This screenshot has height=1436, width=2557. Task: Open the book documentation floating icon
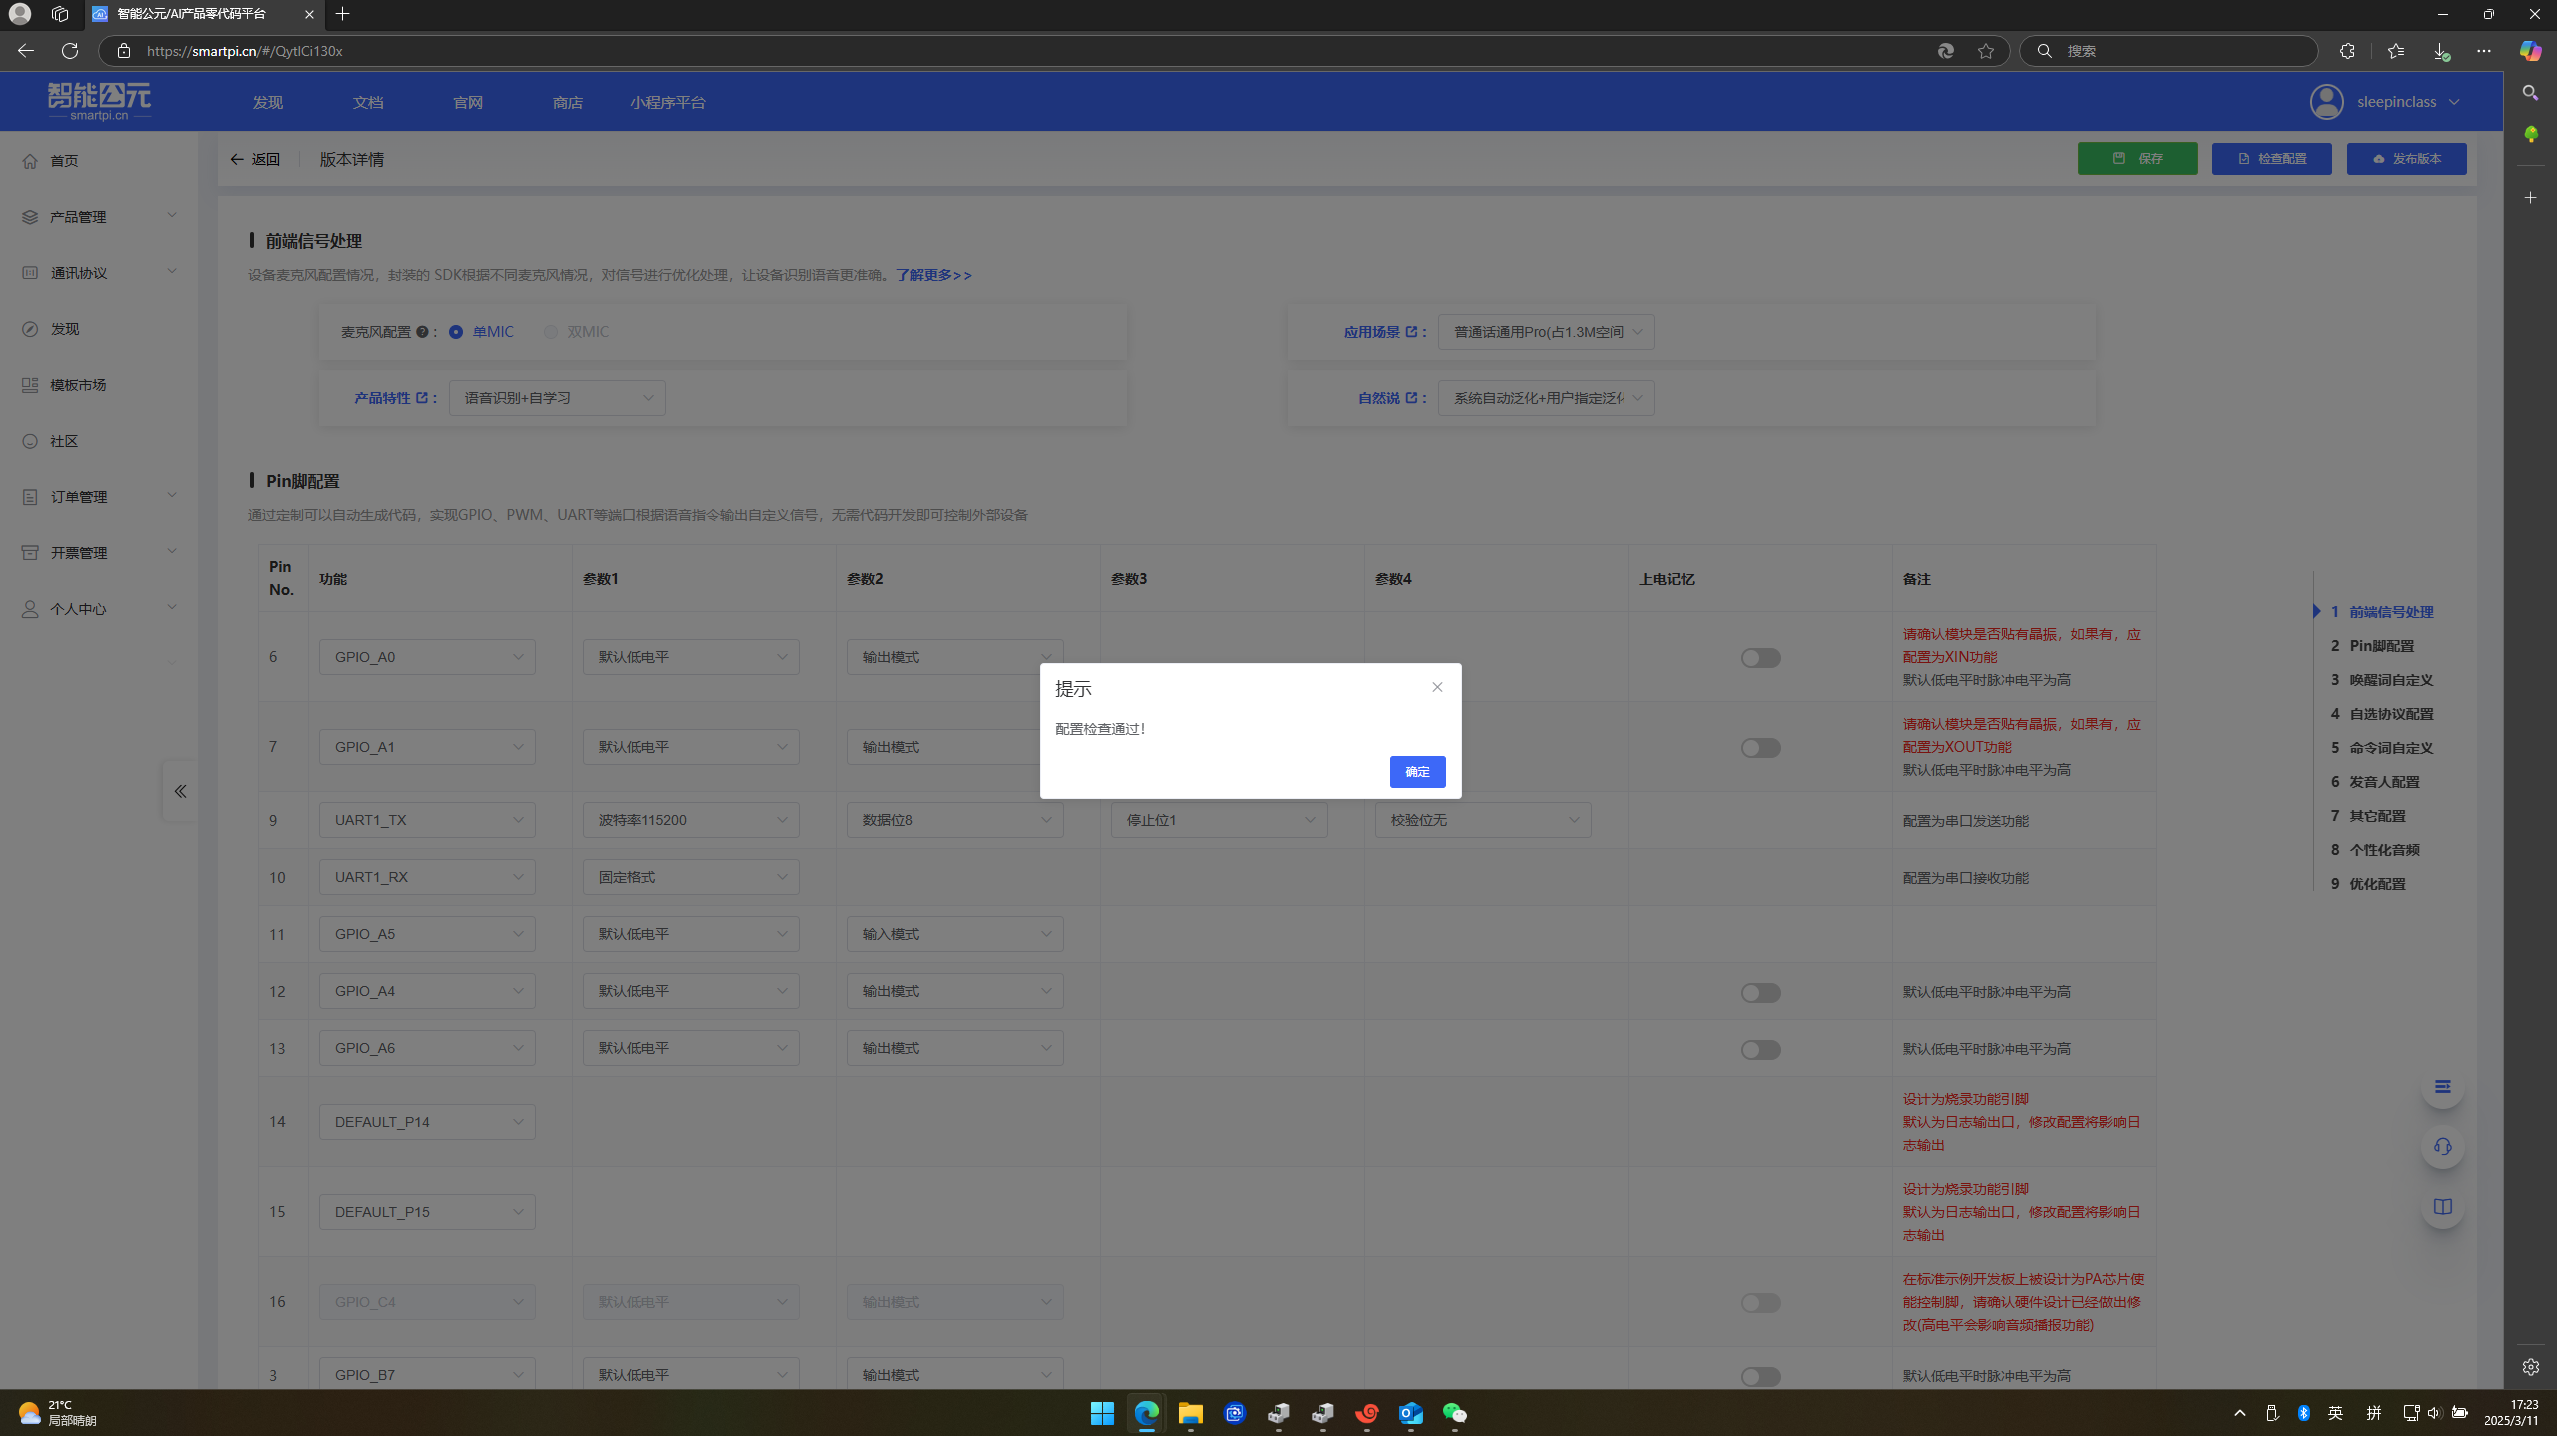[x=2442, y=1207]
